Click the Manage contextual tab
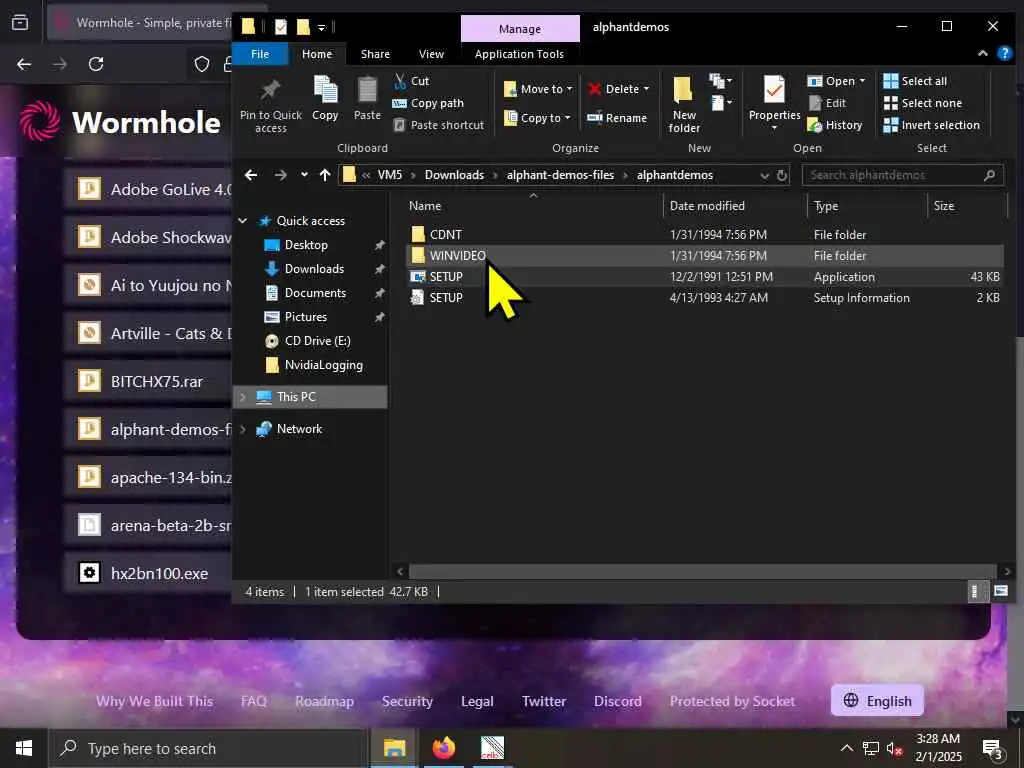The image size is (1024, 768). (x=520, y=29)
